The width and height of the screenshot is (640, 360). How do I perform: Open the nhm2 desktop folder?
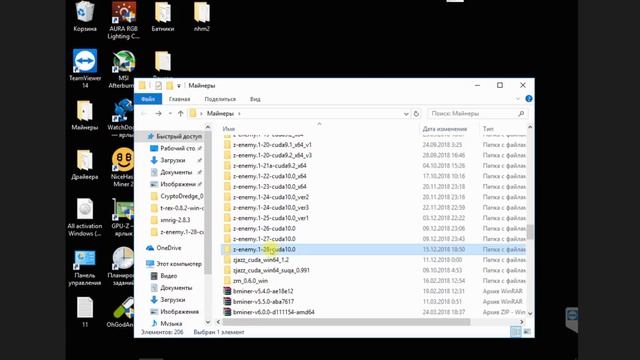[x=202, y=16]
